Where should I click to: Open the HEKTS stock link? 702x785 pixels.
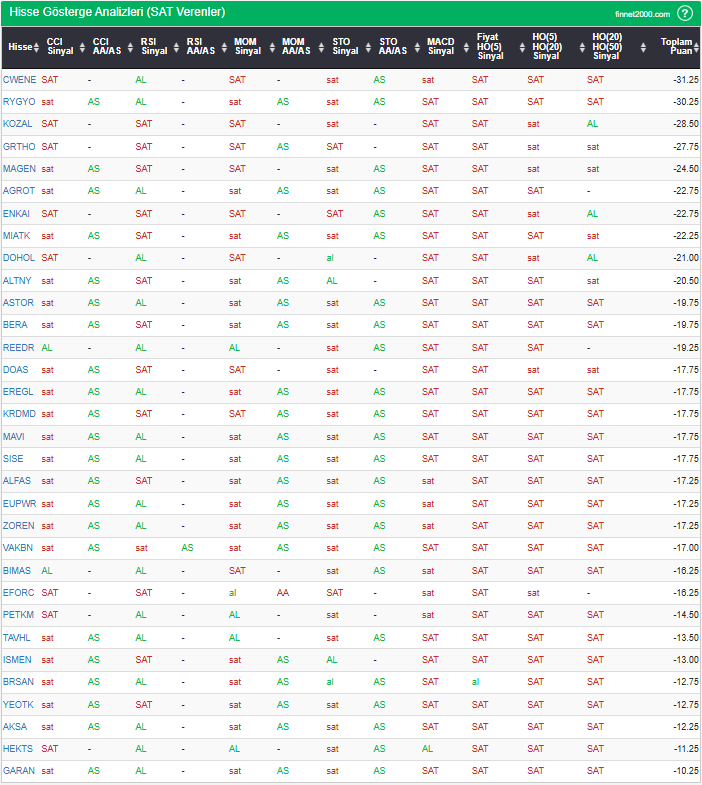click(18, 749)
